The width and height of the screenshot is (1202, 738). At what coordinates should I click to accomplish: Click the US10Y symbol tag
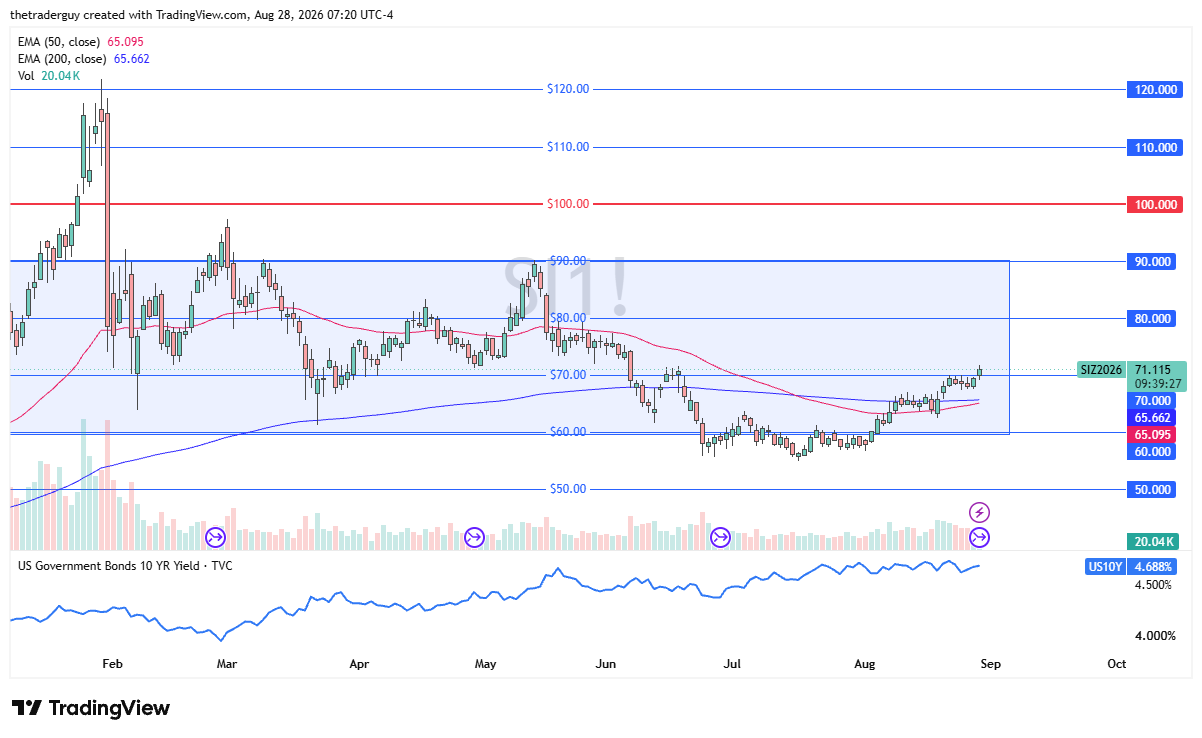(1106, 566)
